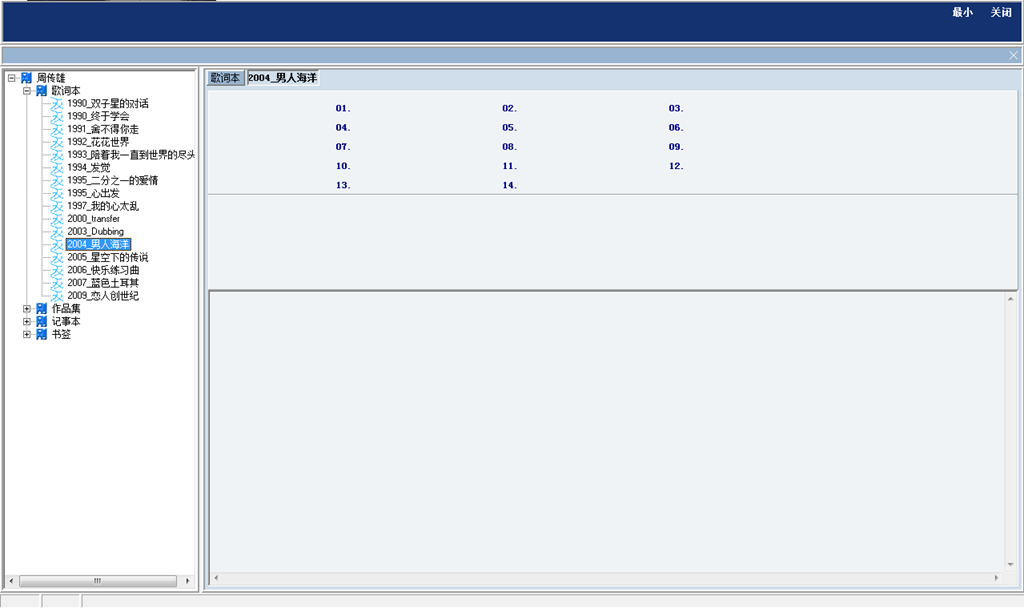
Task: Switch to the 2004_男人海洋 tab
Action: [283, 78]
